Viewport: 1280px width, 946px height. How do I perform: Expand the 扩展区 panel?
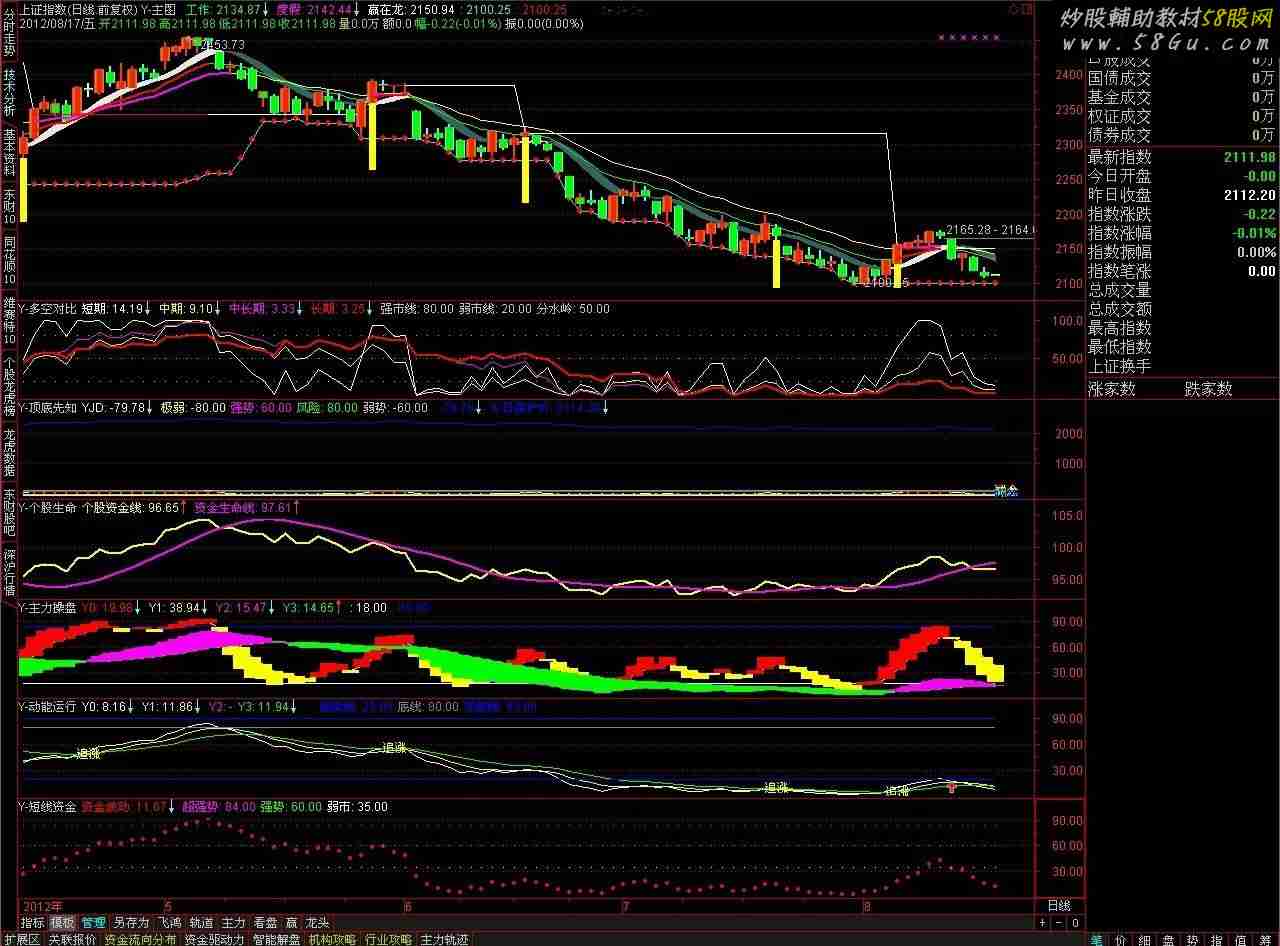pyautogui.click(x=20, y=939)
